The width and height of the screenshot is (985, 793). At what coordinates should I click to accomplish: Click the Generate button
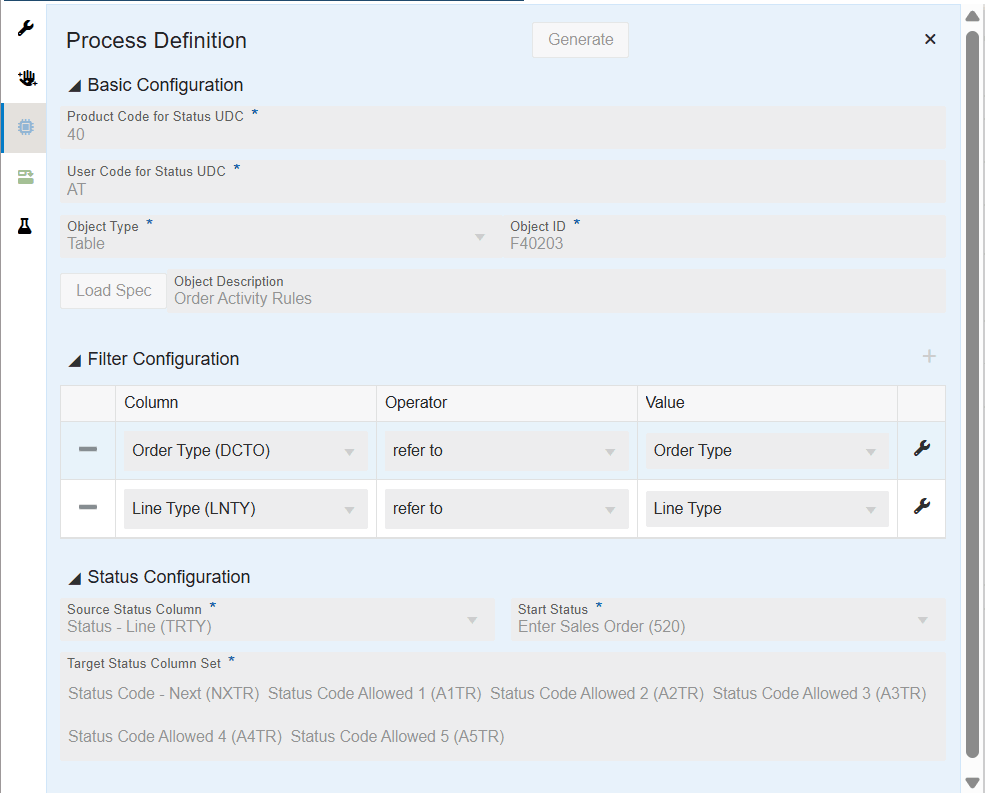pos(580,40)
